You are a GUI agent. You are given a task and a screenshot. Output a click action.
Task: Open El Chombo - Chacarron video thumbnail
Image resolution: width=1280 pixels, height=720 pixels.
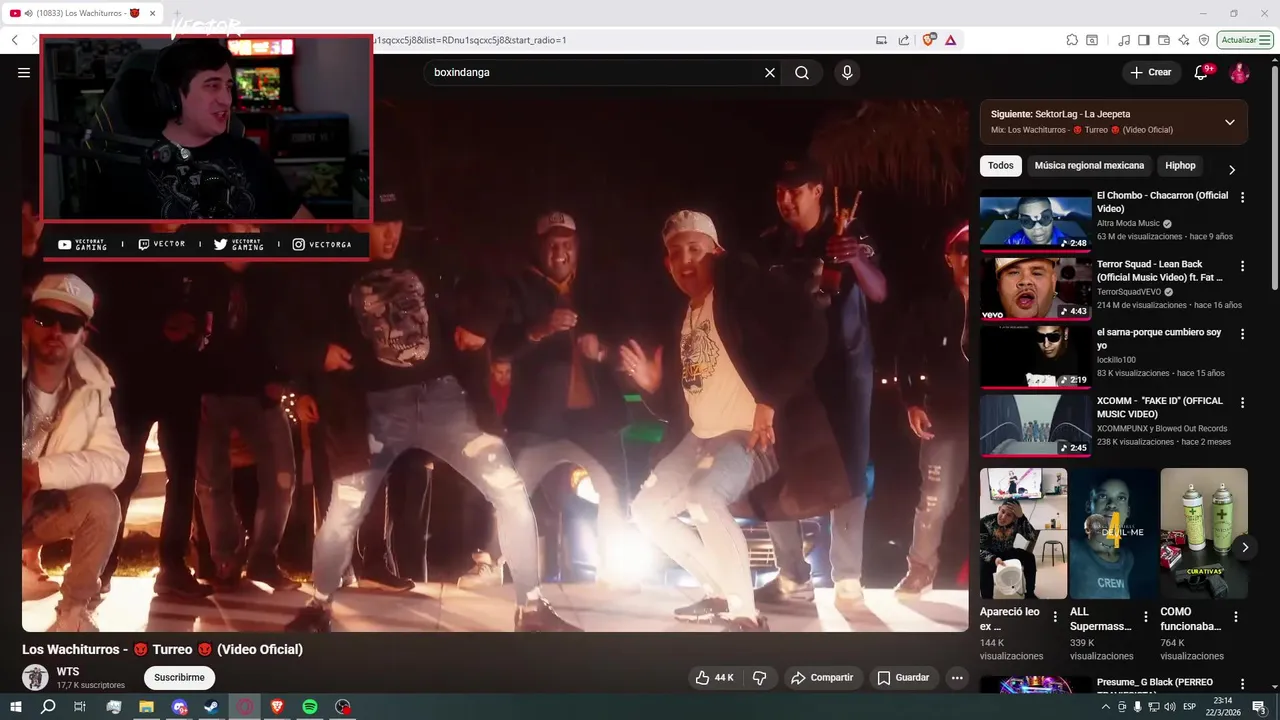click(1036, 220)
